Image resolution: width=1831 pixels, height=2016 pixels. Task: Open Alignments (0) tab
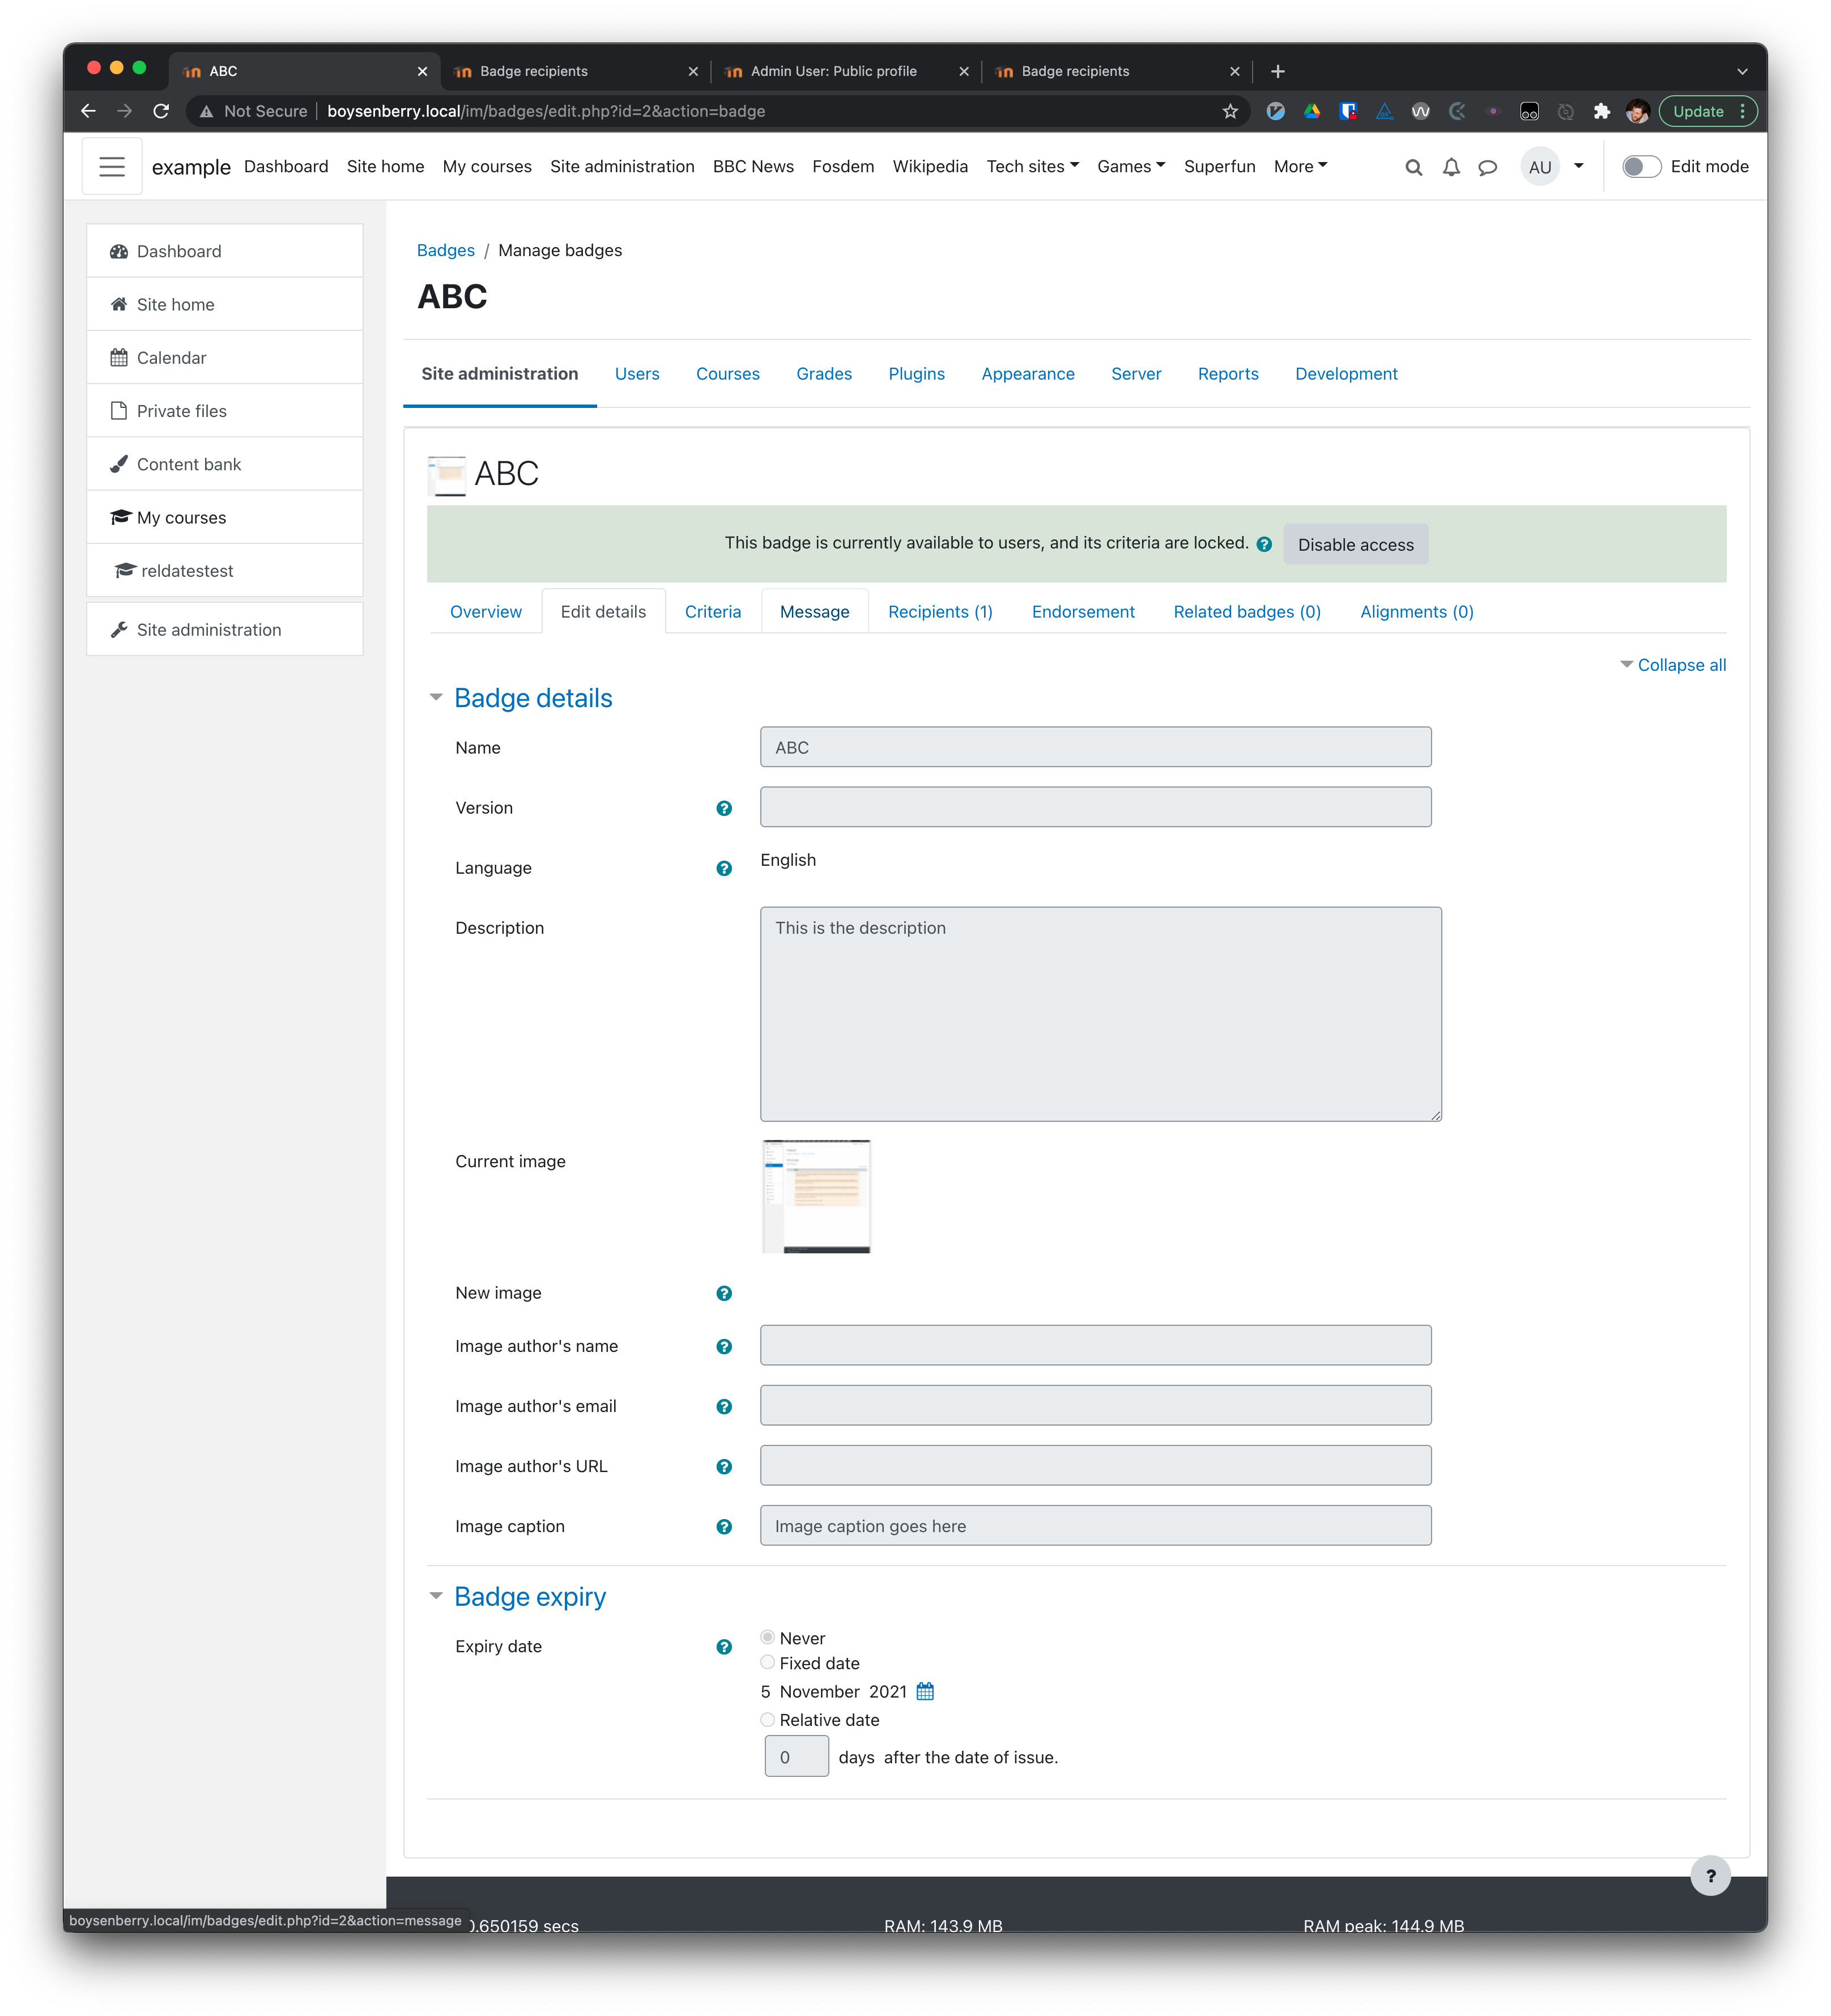pos(1416,612)
